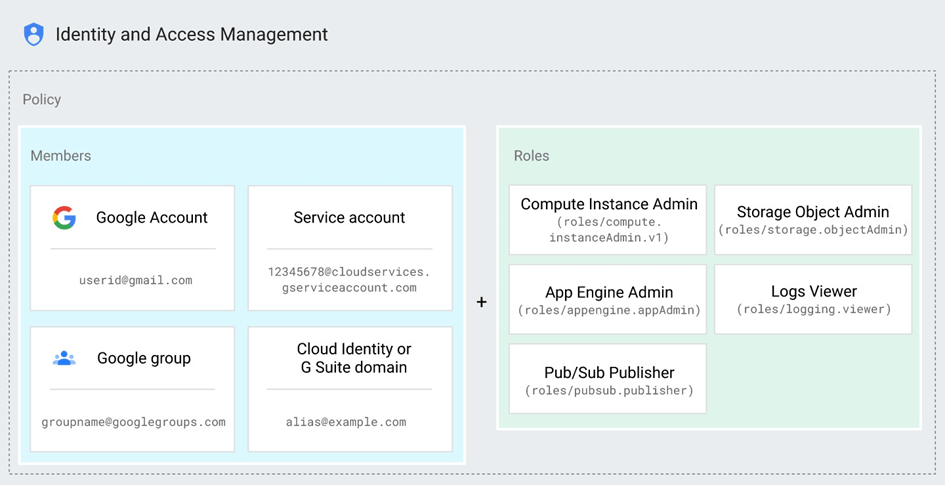Click the Google G logo icon
The height and width of the screenshot is (485, 945).
coord(64,218)
